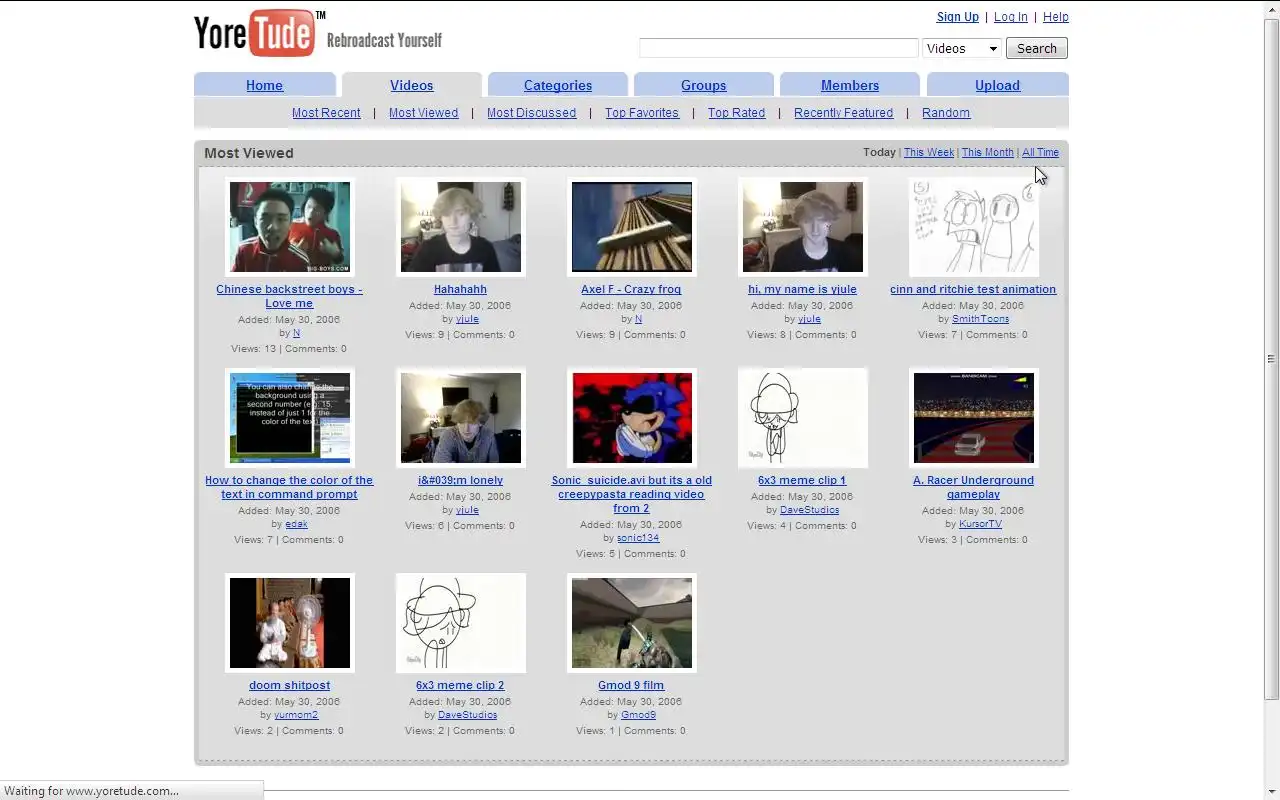Click the doom shitpost title link
The image size is (1280, 800).
point(289,685)
